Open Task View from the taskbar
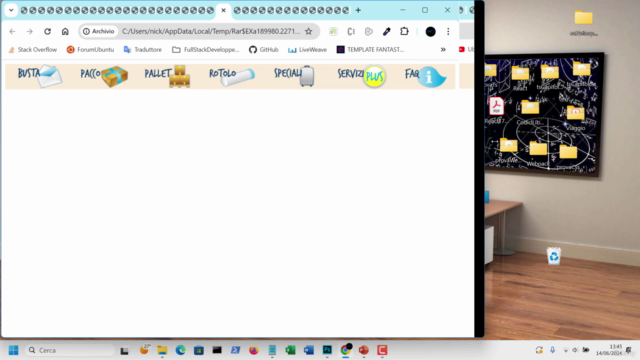This screenshot has height=360, width=640. click(x=124, y=350)
